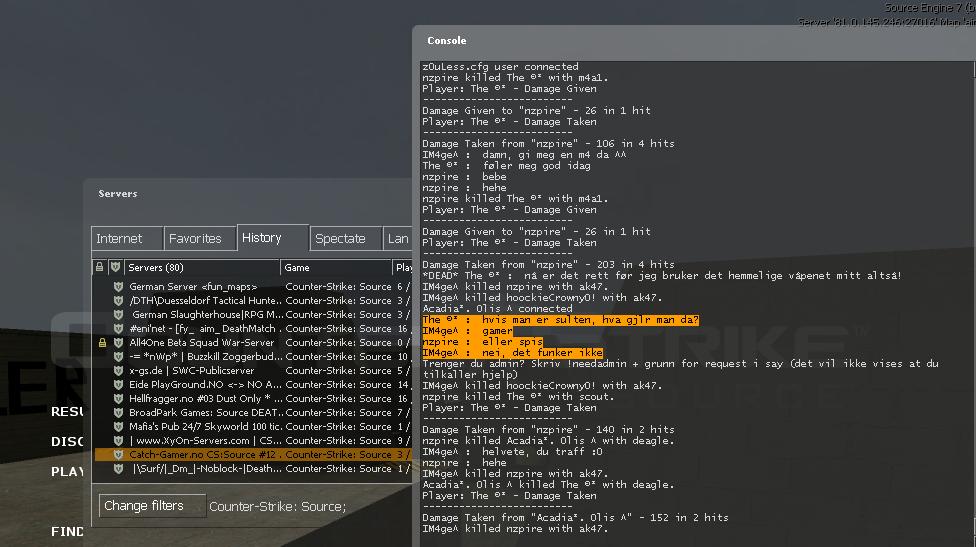The image size is (976, 547).
Task: Select server BroadPark Games: Source DEAT
Action: coord(252,413)
